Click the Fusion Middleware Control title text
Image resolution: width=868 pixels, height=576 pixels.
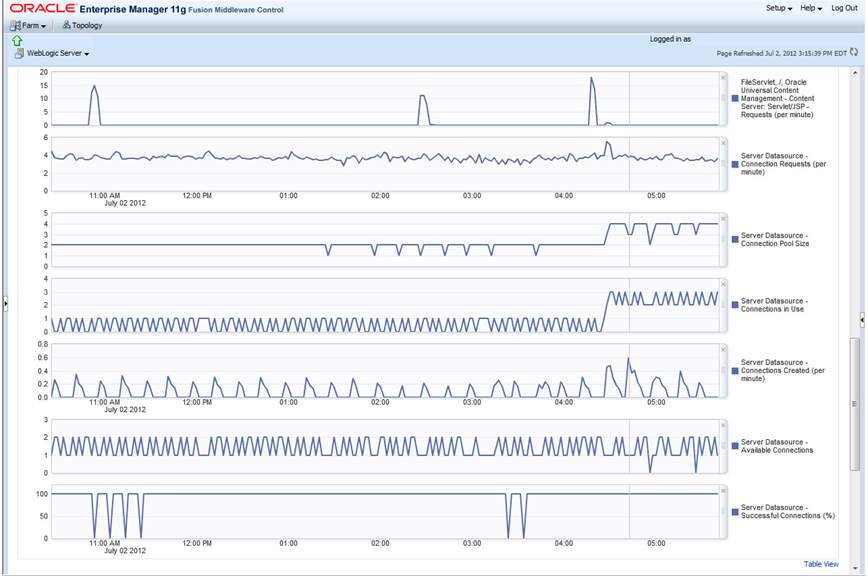236,10
